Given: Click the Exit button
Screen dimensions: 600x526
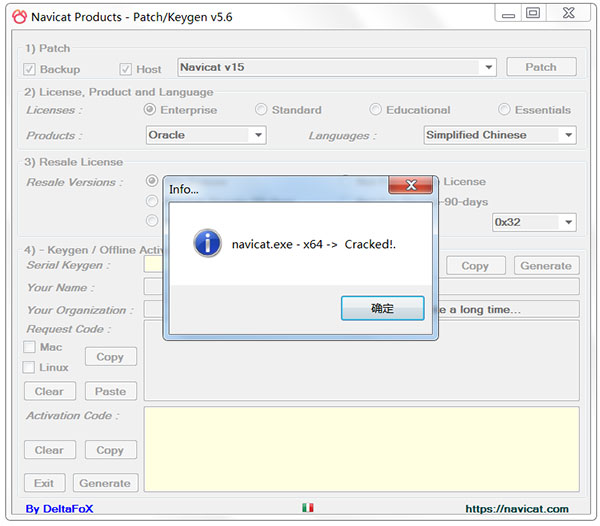Looking at the screenshot, I should (x=44, y=483).
